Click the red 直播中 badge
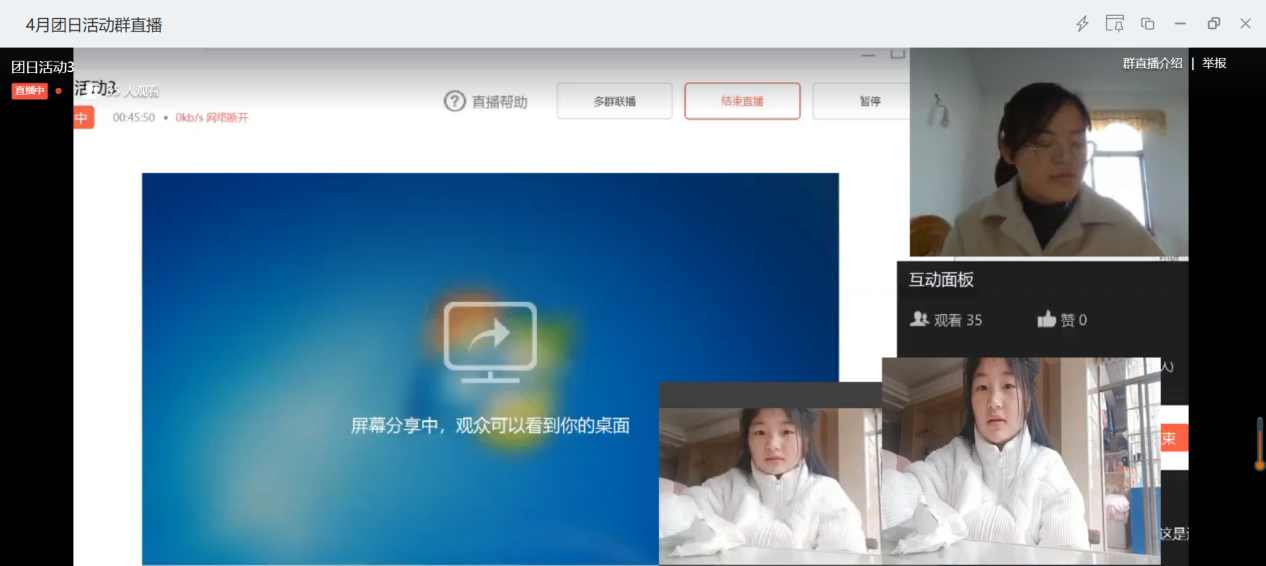 click(30, 91)
